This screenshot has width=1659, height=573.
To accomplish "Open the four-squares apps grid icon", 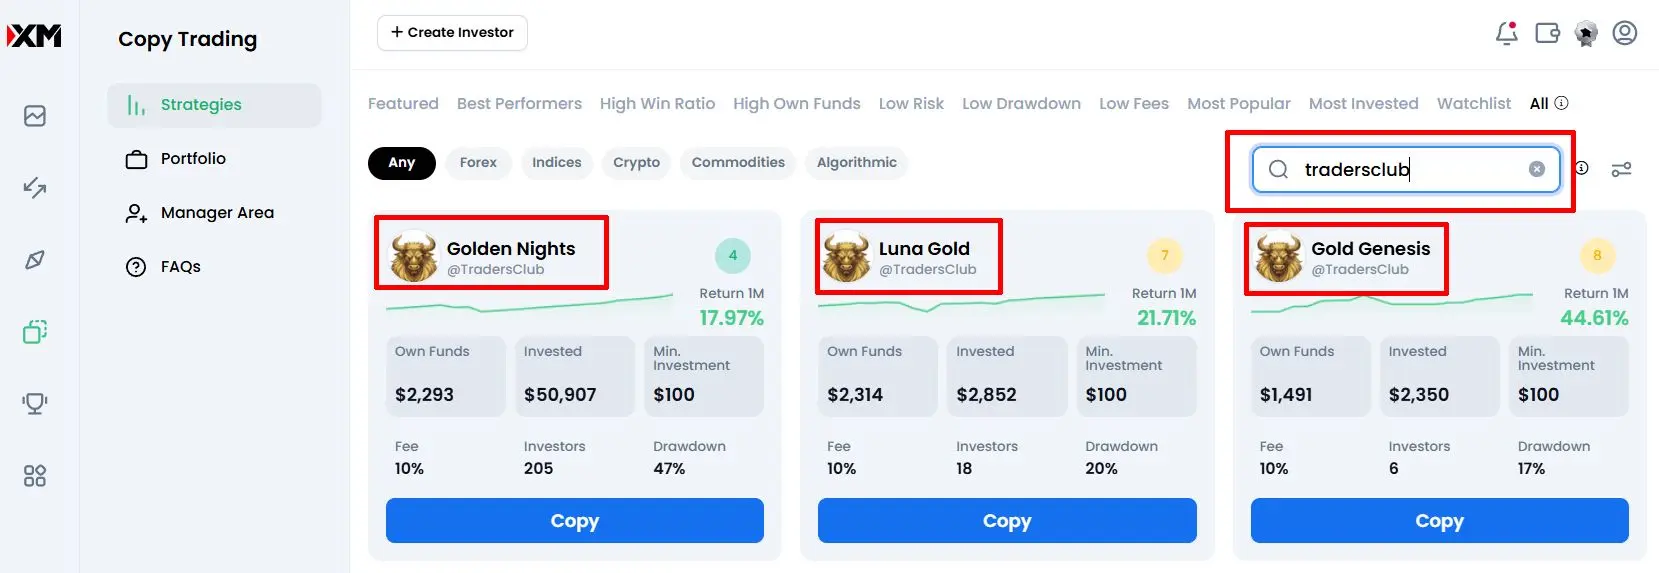I will [x=35, y=476].
